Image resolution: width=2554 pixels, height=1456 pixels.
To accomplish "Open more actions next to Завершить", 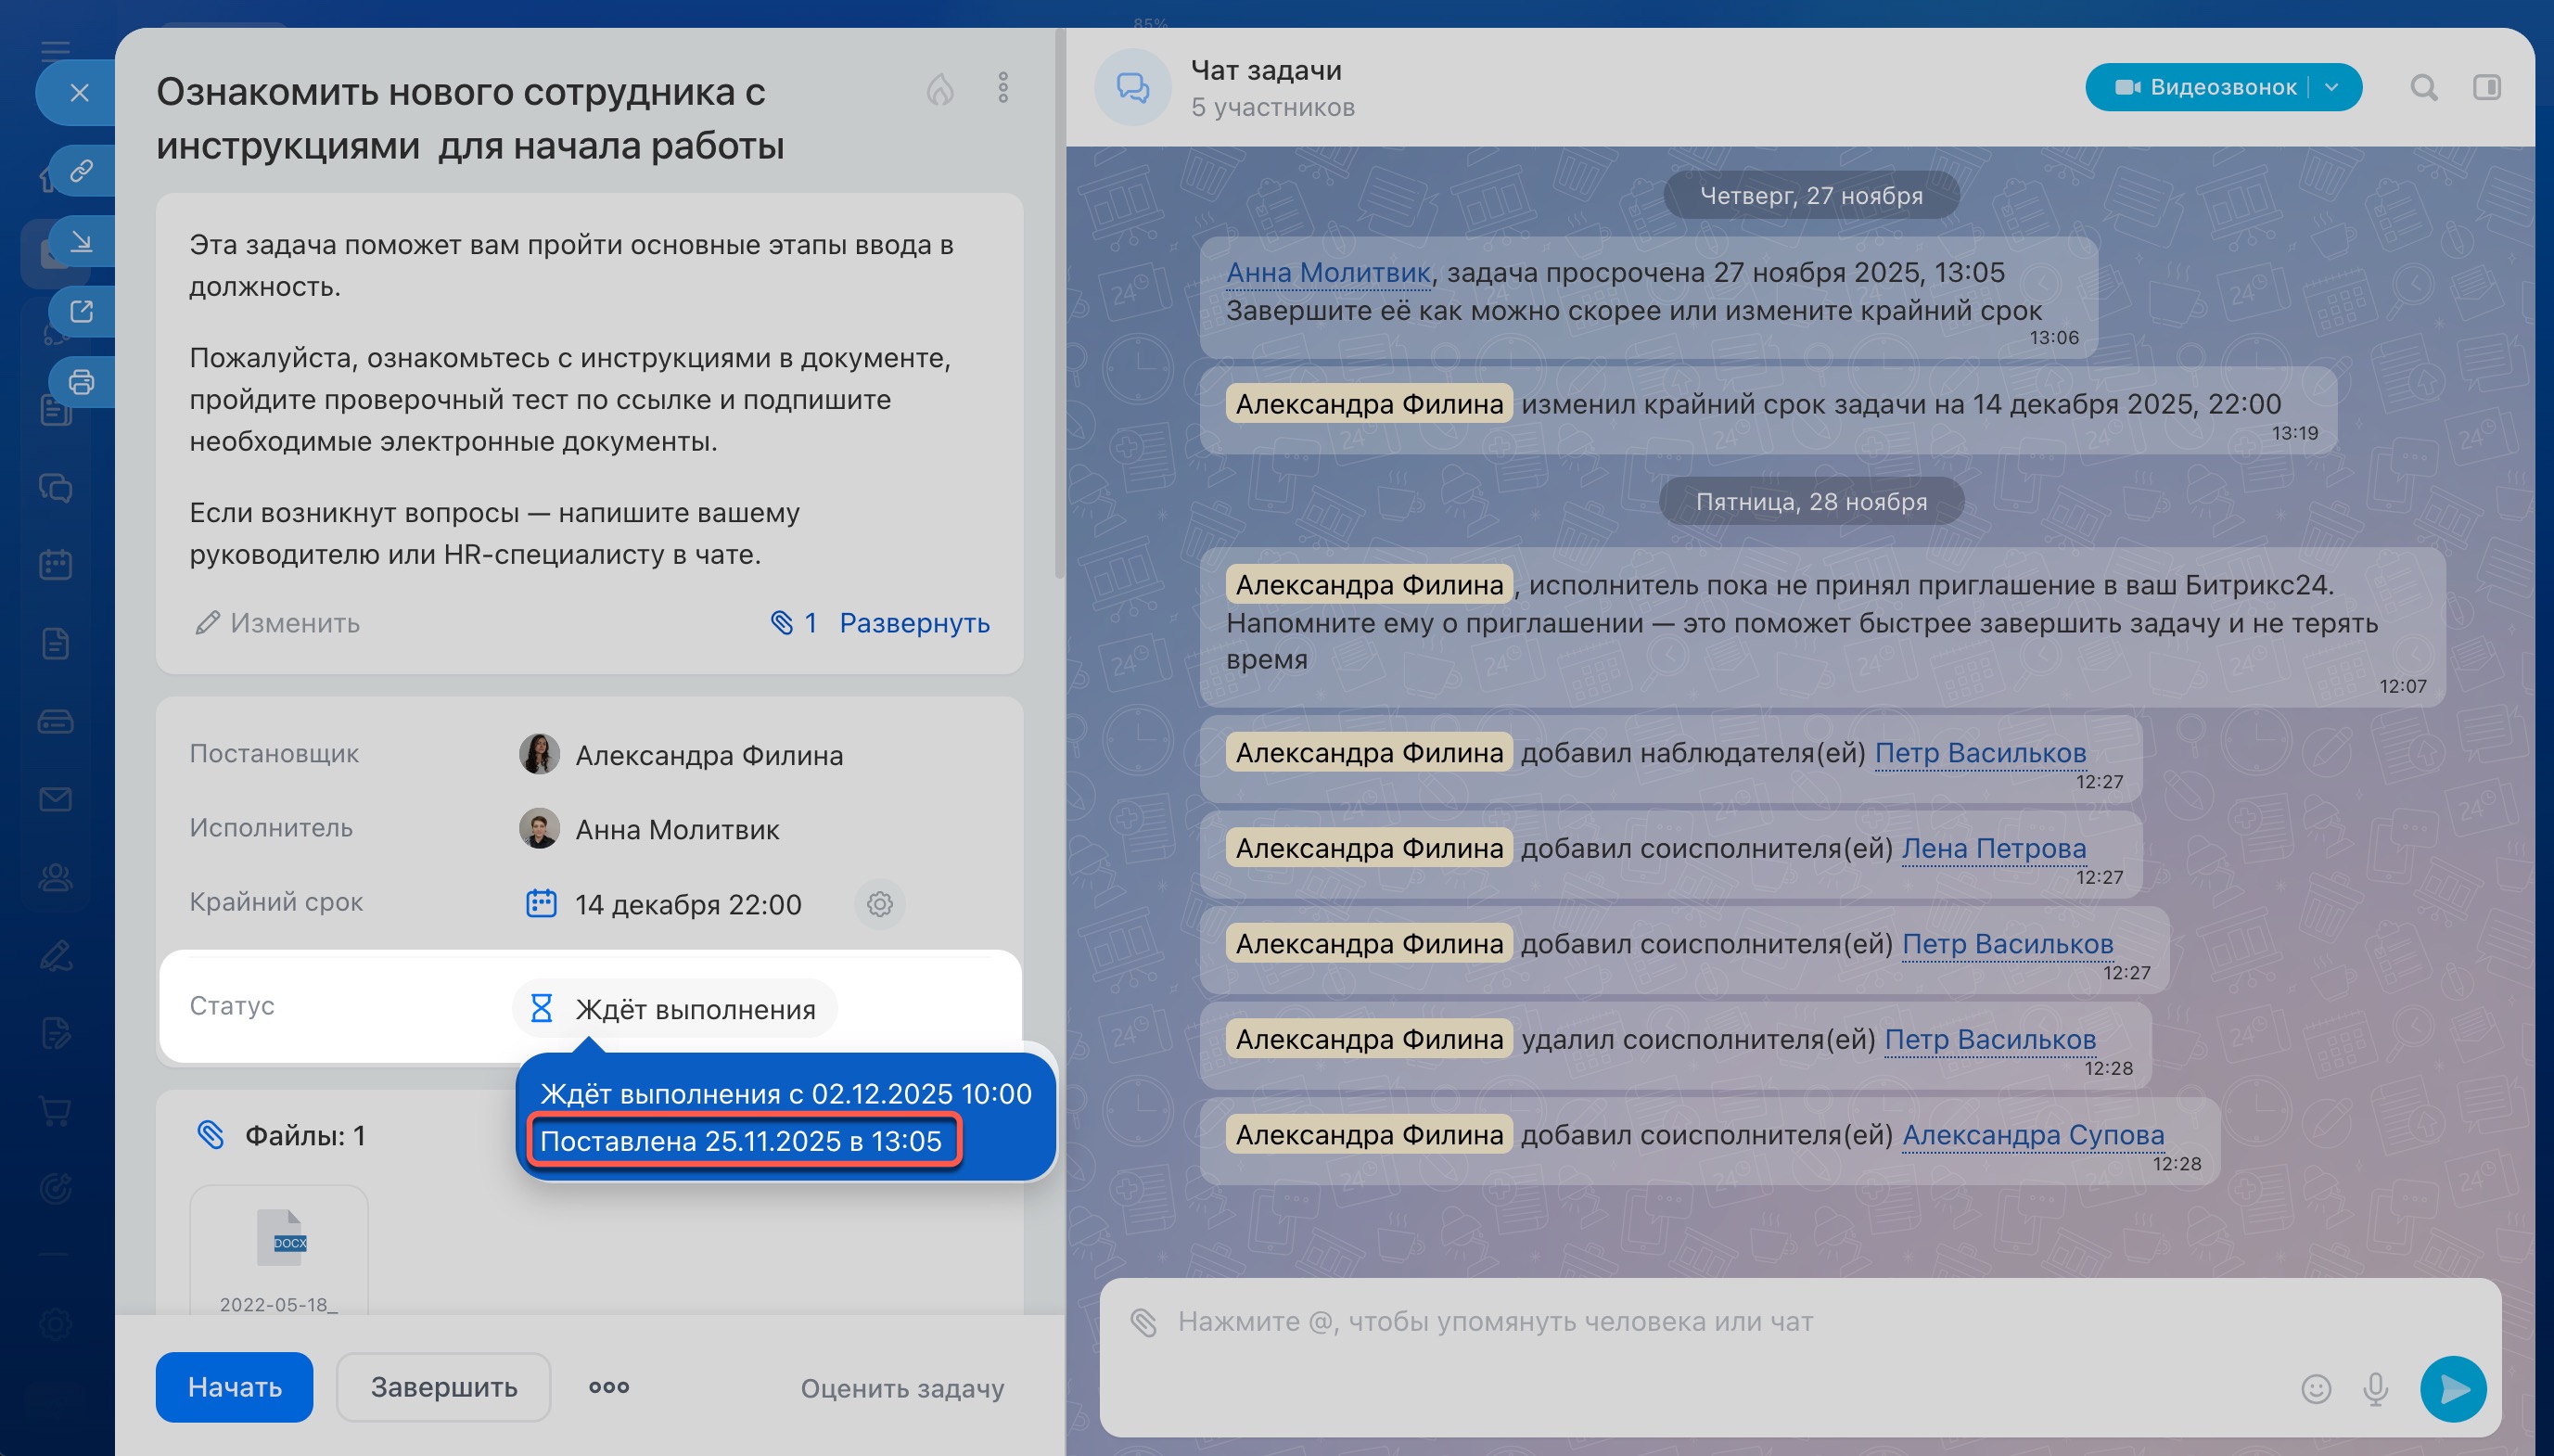I will (608, 1387).
